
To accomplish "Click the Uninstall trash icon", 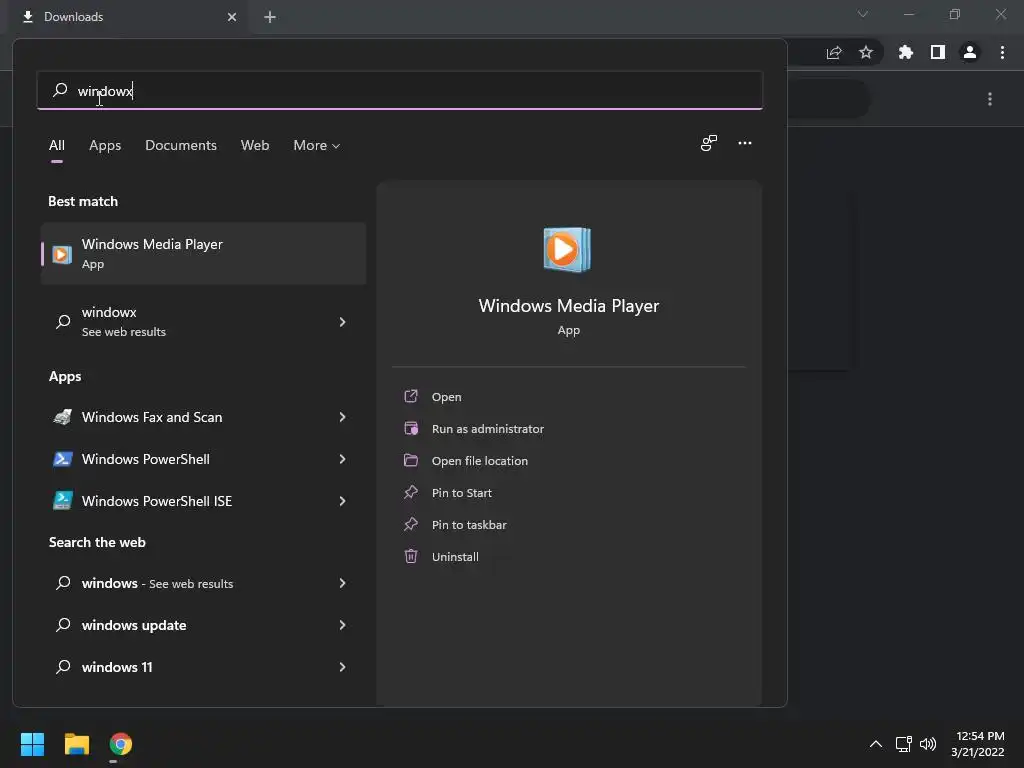I will 411,556.
